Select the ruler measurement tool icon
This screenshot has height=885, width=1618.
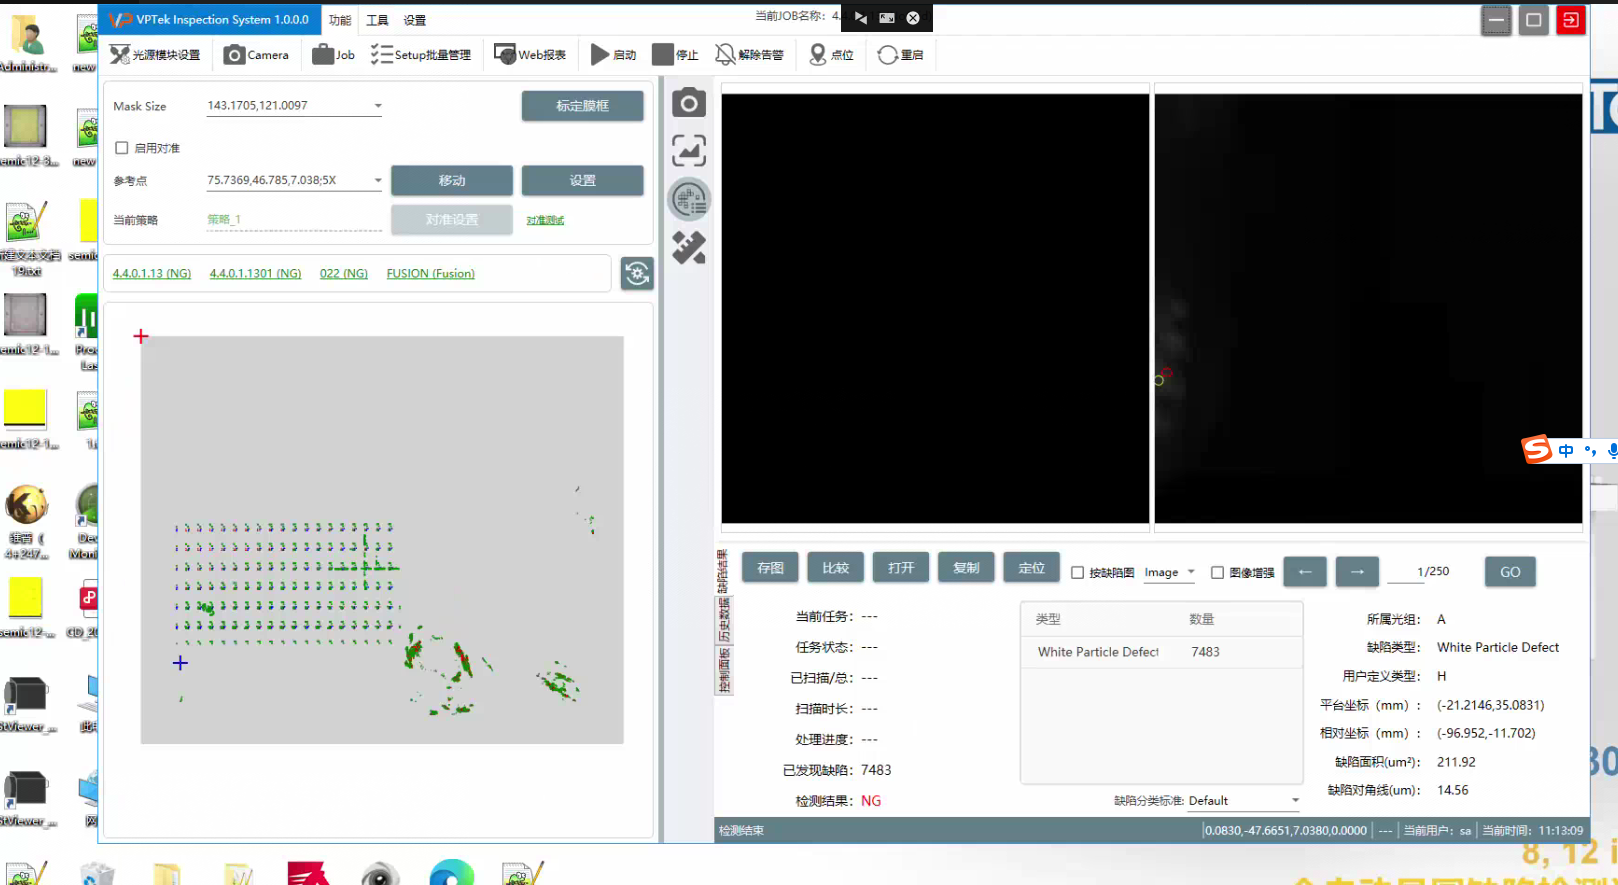(x=688, y=247)
